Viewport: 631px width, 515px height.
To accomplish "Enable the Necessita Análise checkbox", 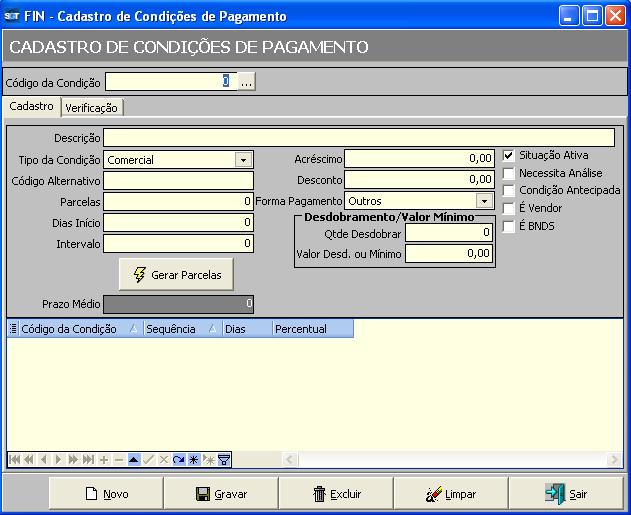I will [508, 173].
